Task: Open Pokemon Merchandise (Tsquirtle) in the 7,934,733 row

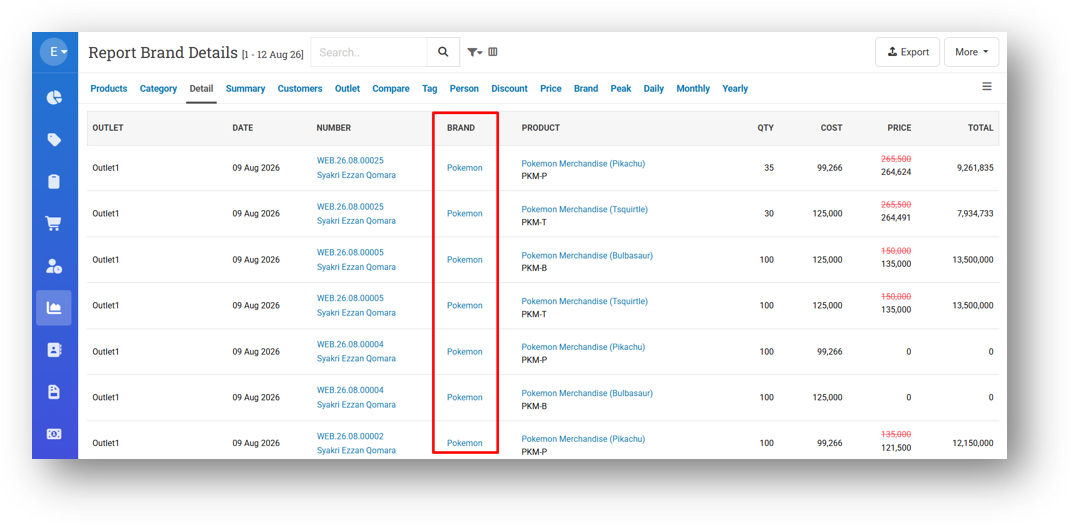Action: point(585,209)
